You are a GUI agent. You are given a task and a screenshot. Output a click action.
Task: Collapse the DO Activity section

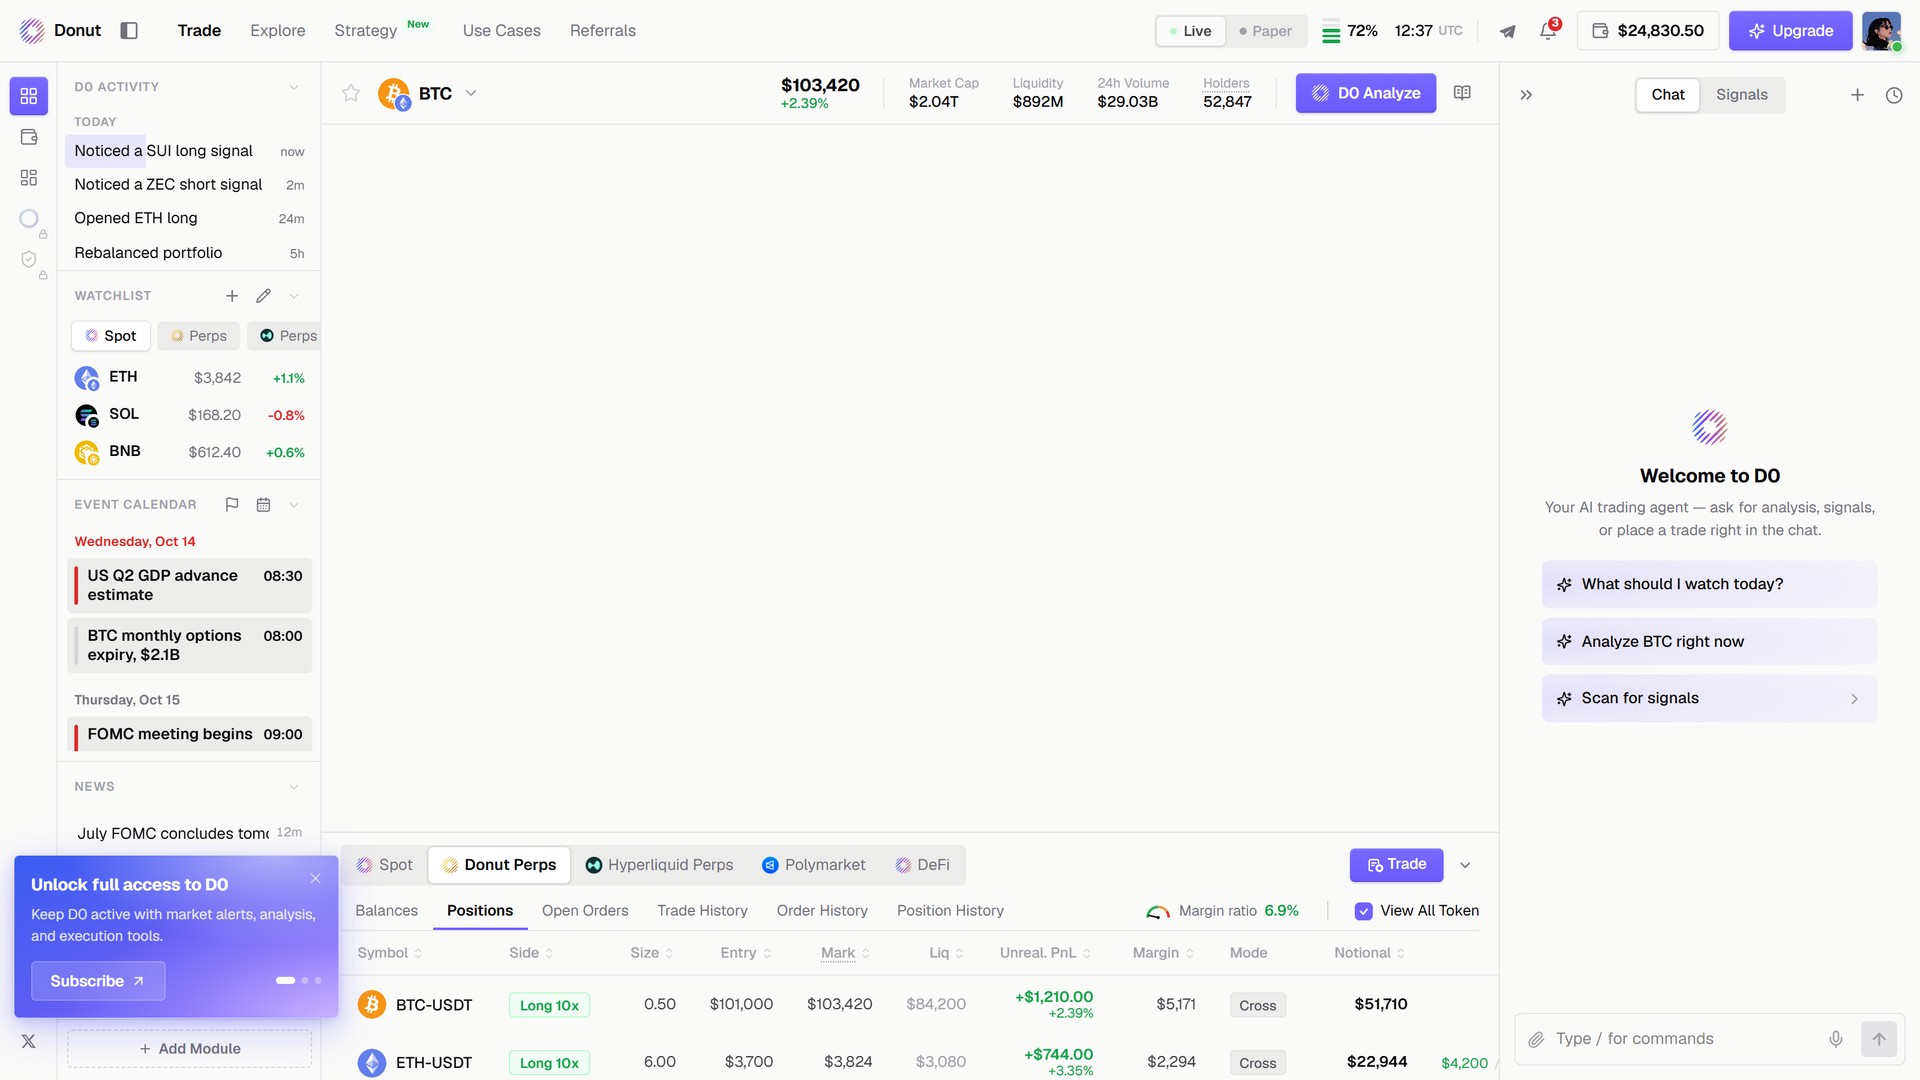(x=294, y=87)
